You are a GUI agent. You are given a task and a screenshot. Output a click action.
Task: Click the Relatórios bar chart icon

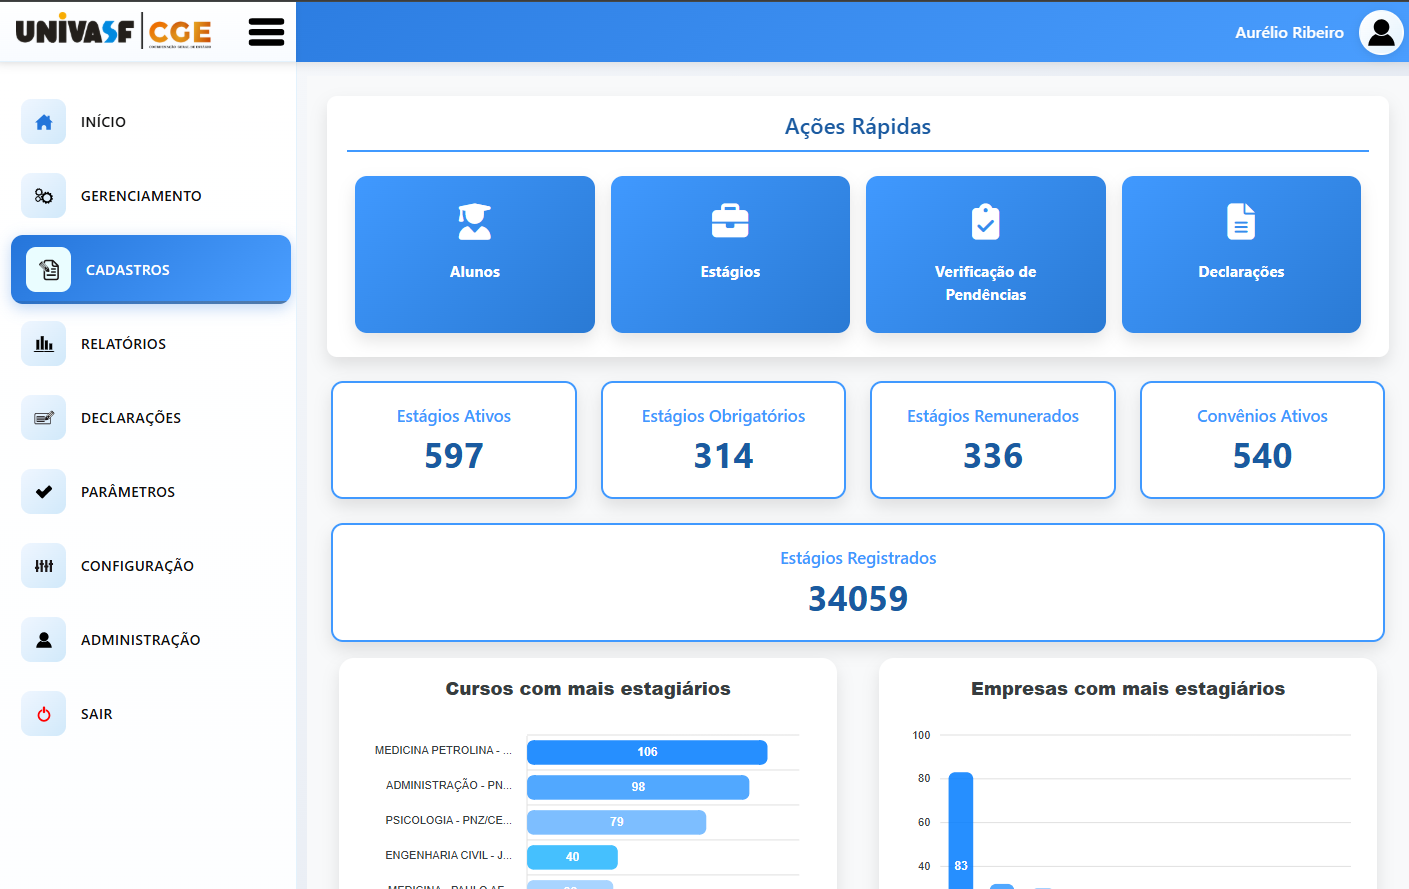44,344
